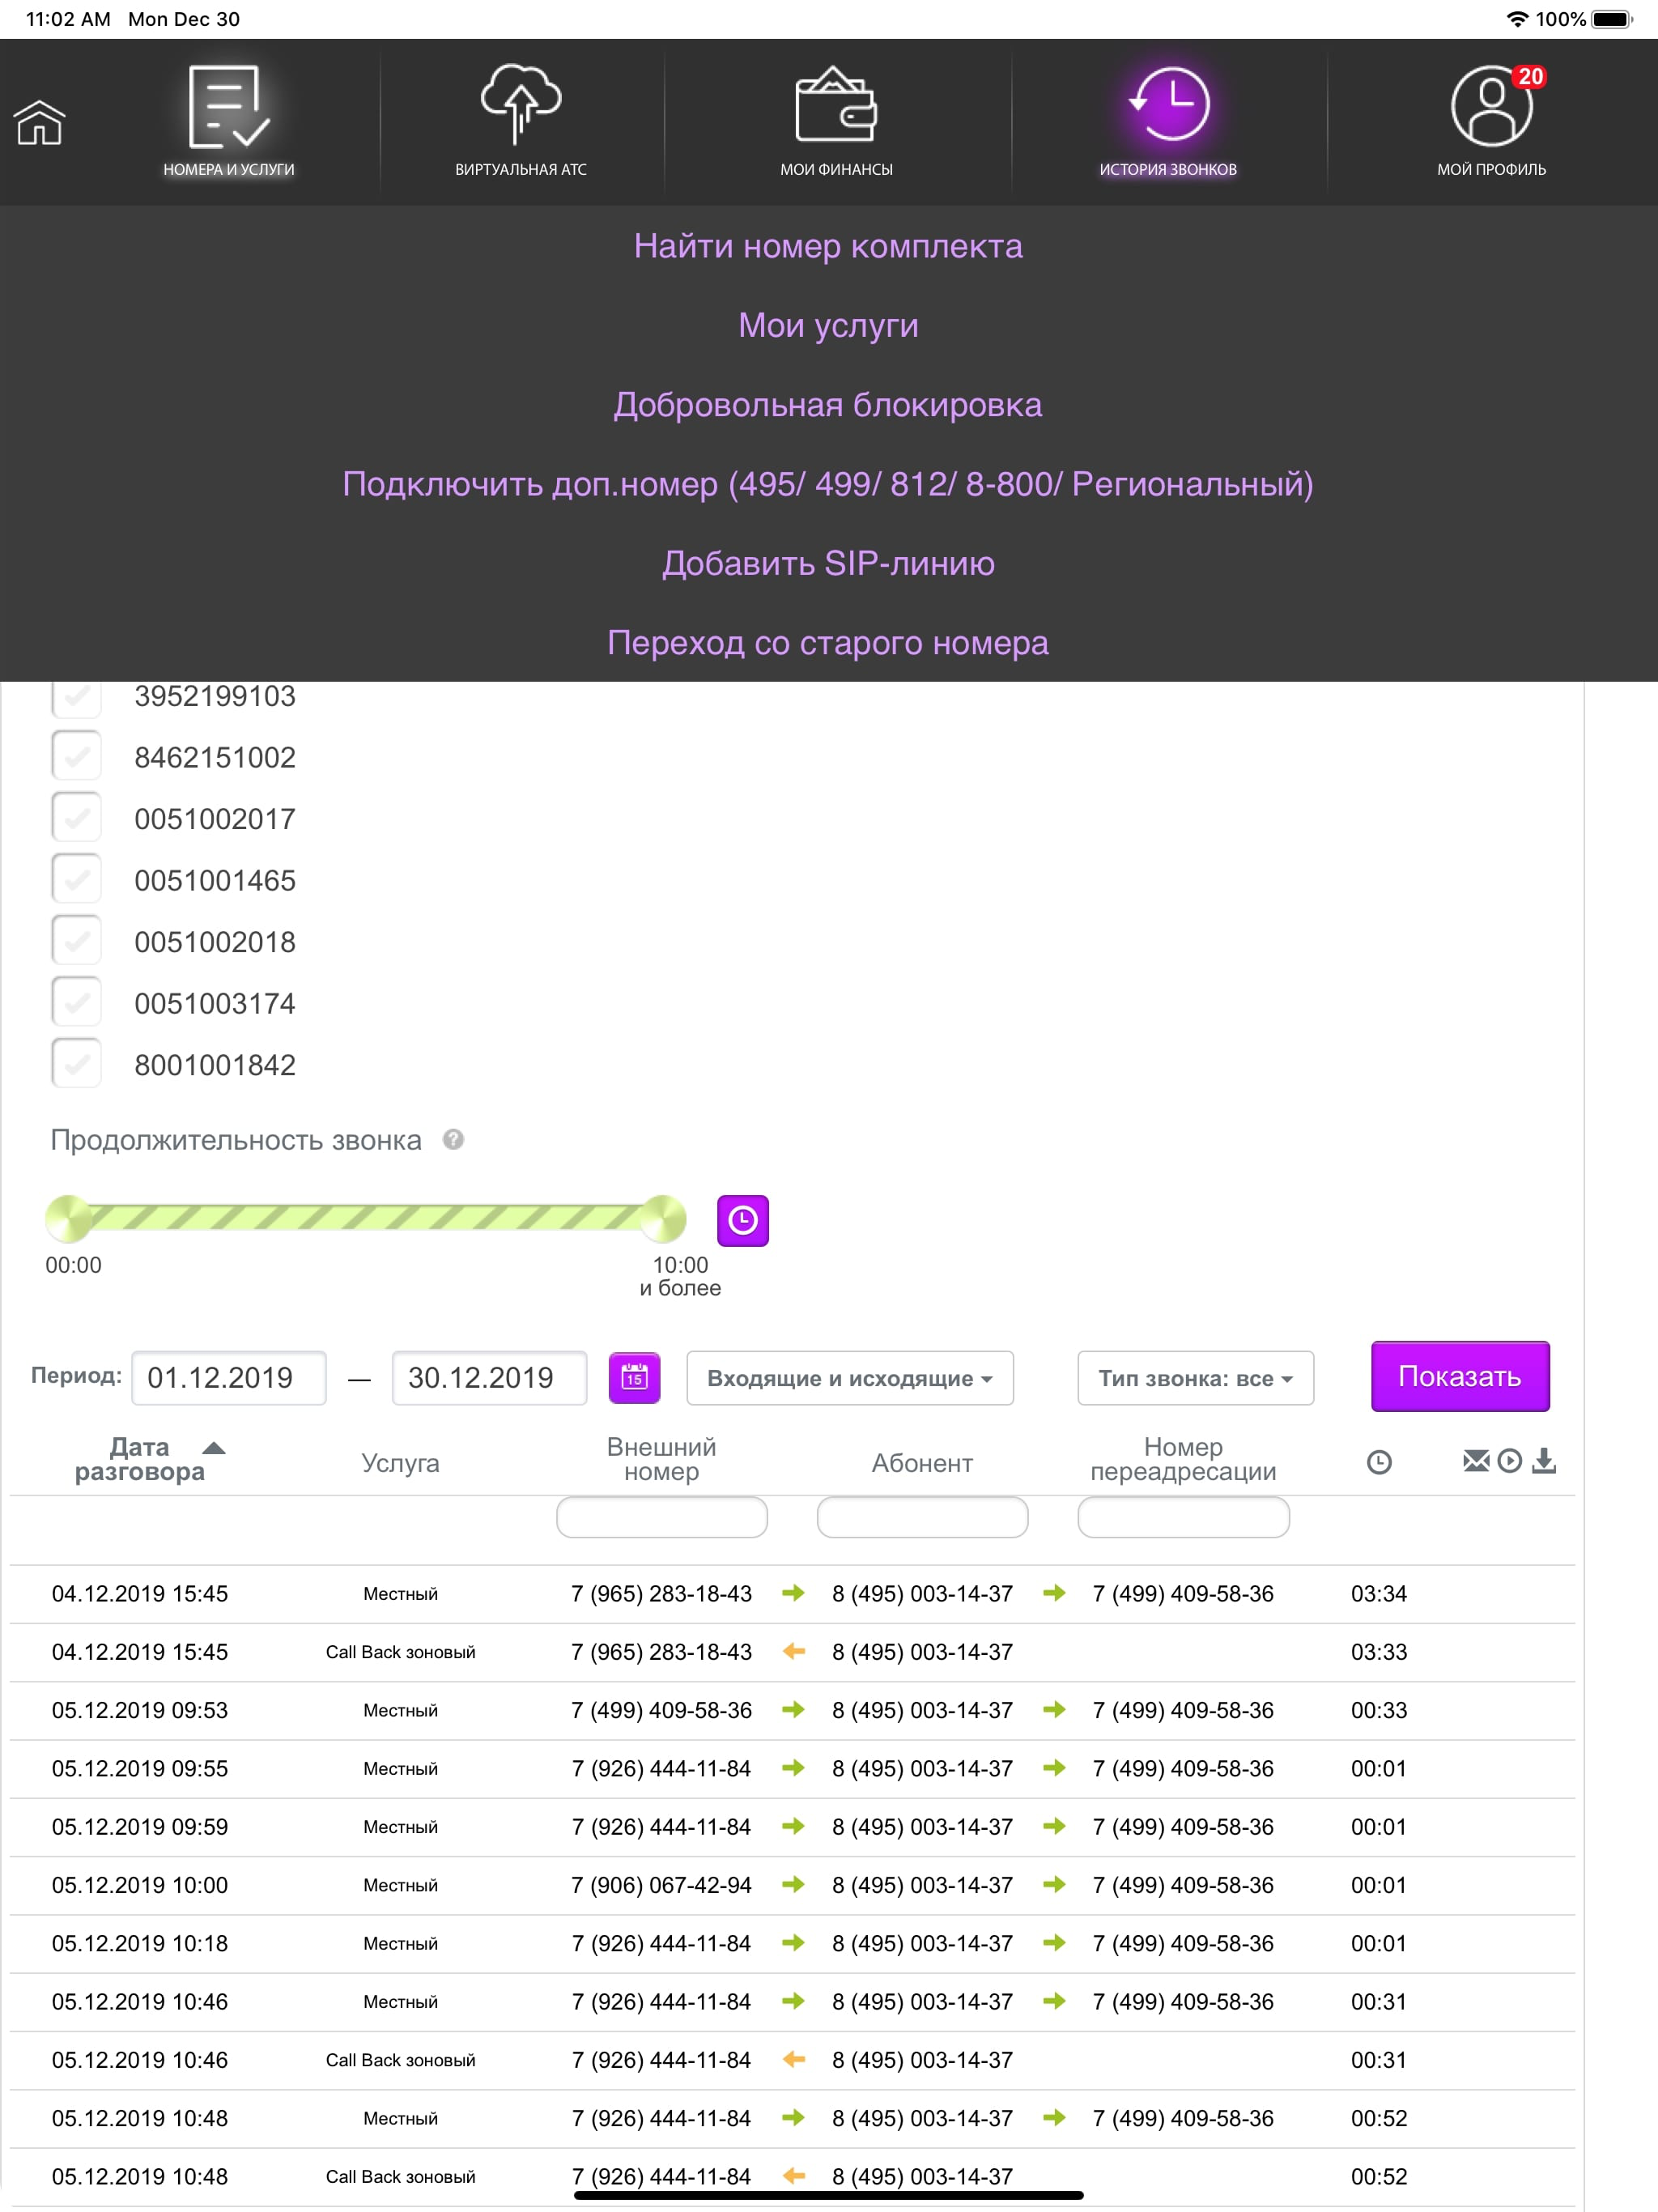Screen dimensions: 1658x2212
Task: Go to the home page icon
Action: point(39,122)
